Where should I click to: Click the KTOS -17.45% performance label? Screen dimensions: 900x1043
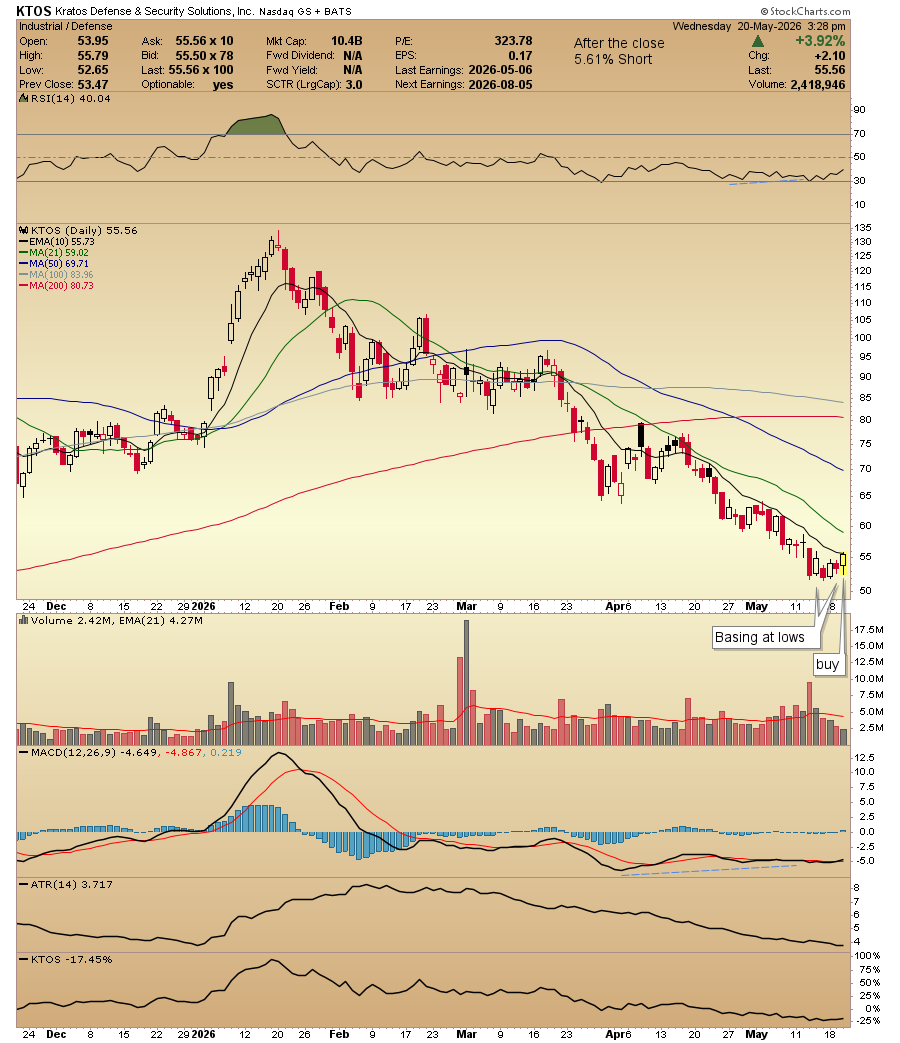coord(72,960)
